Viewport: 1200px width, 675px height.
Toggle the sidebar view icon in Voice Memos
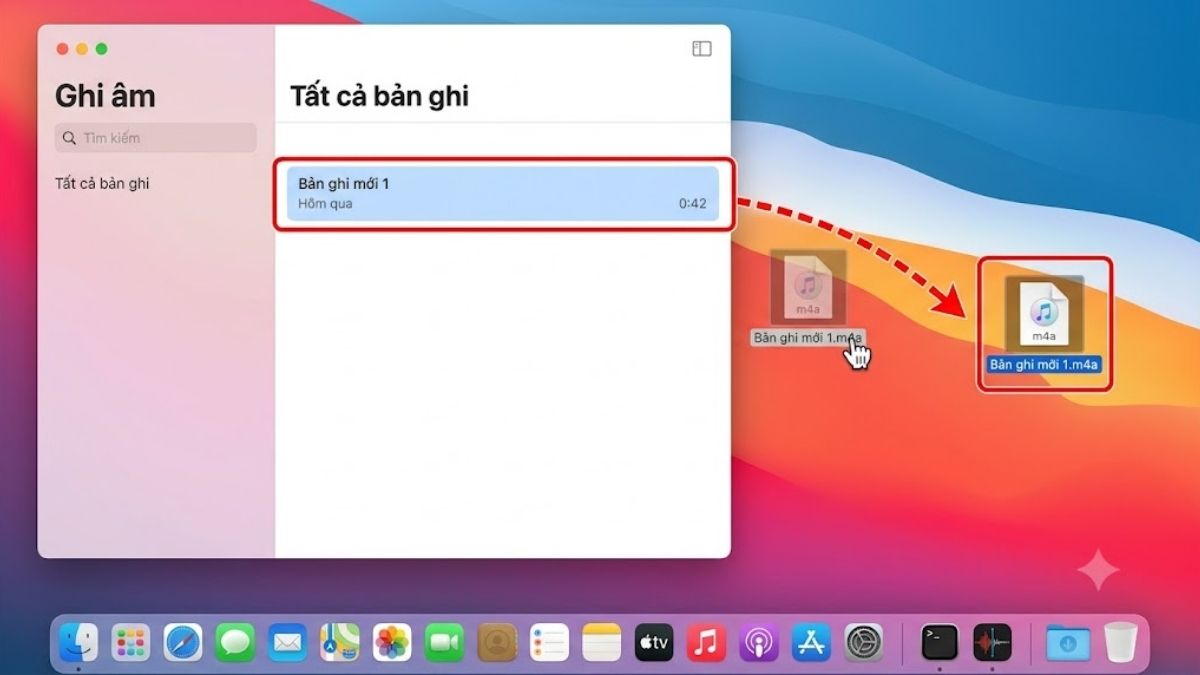(x=701, y=48)
